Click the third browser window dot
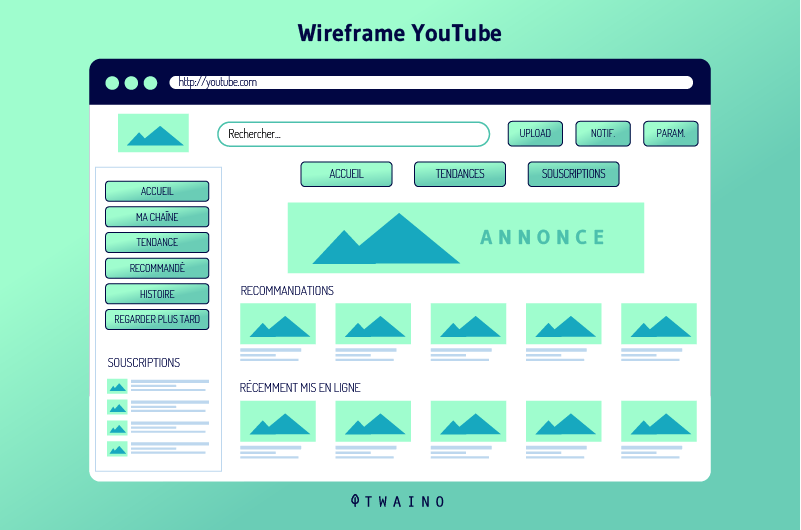The image size is (801, 530). (x=150, y=83)
